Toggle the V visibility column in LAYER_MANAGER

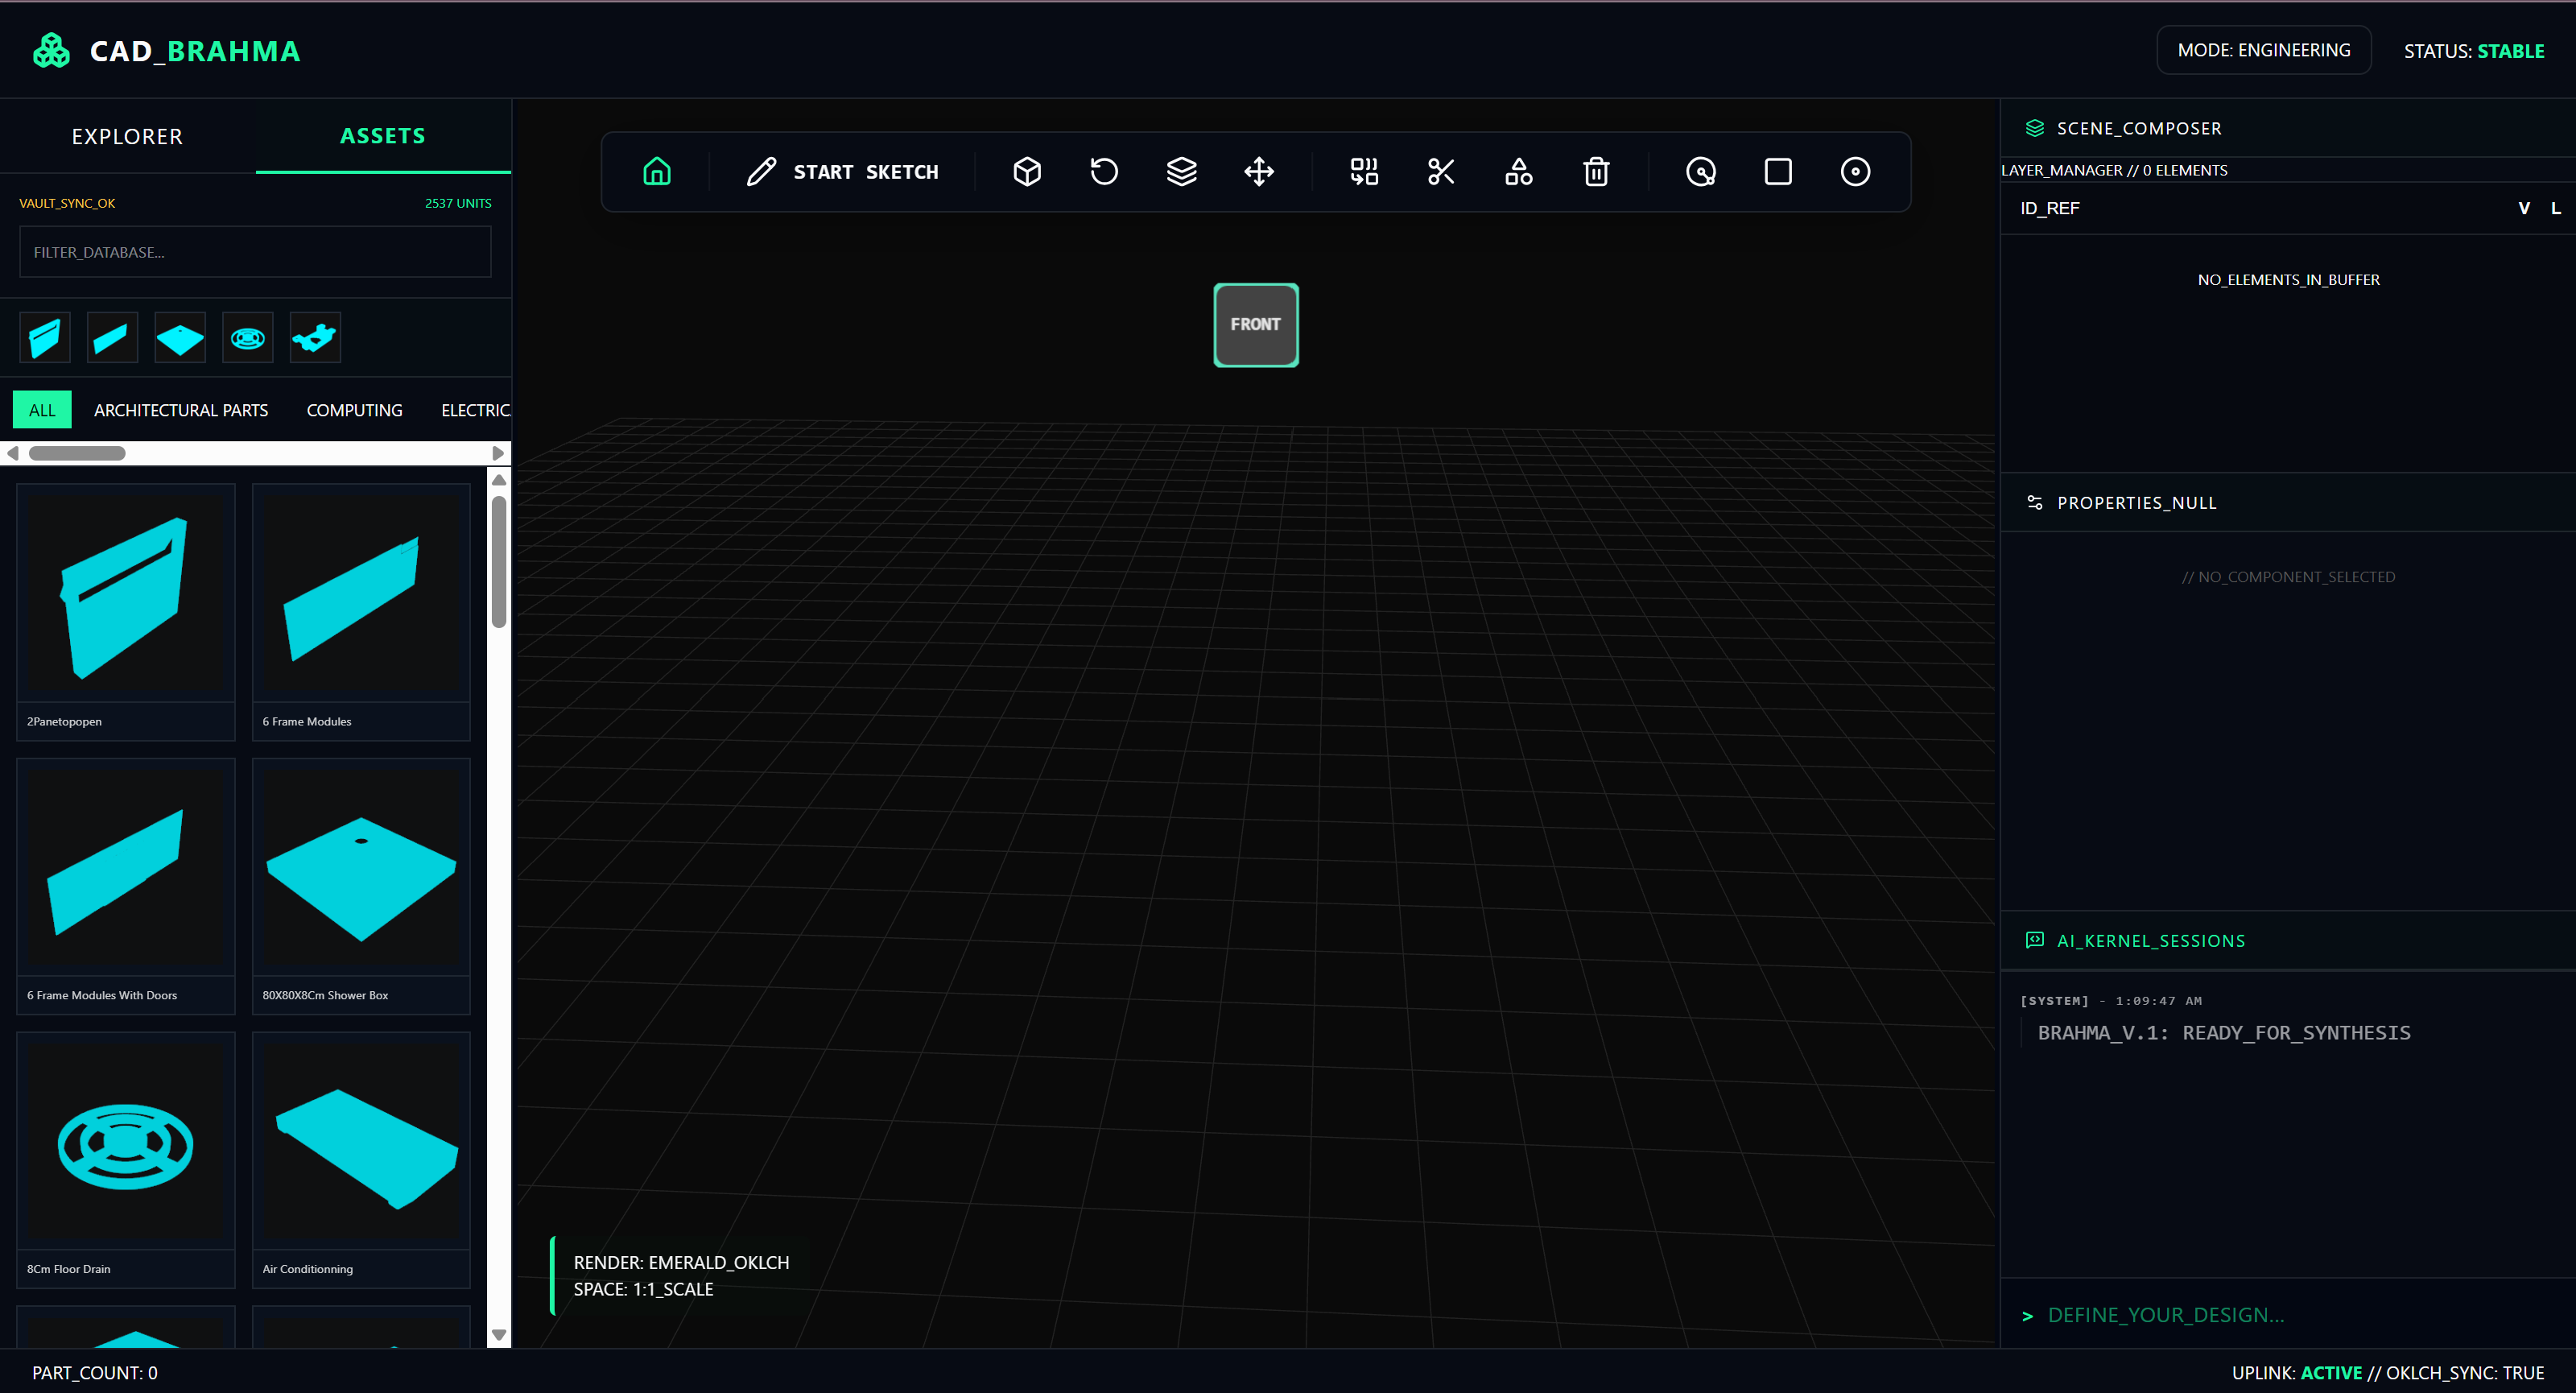(2524, 207)
